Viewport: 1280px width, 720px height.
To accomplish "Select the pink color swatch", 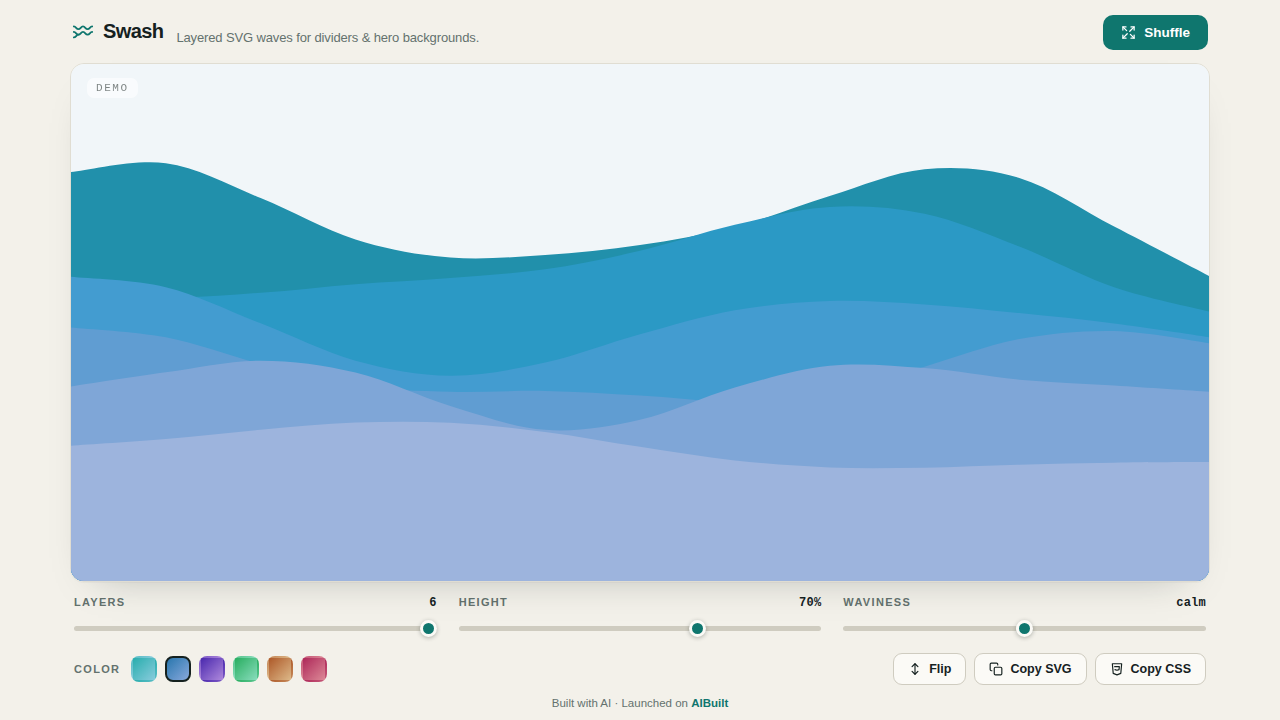I will (x=314, y=669).
